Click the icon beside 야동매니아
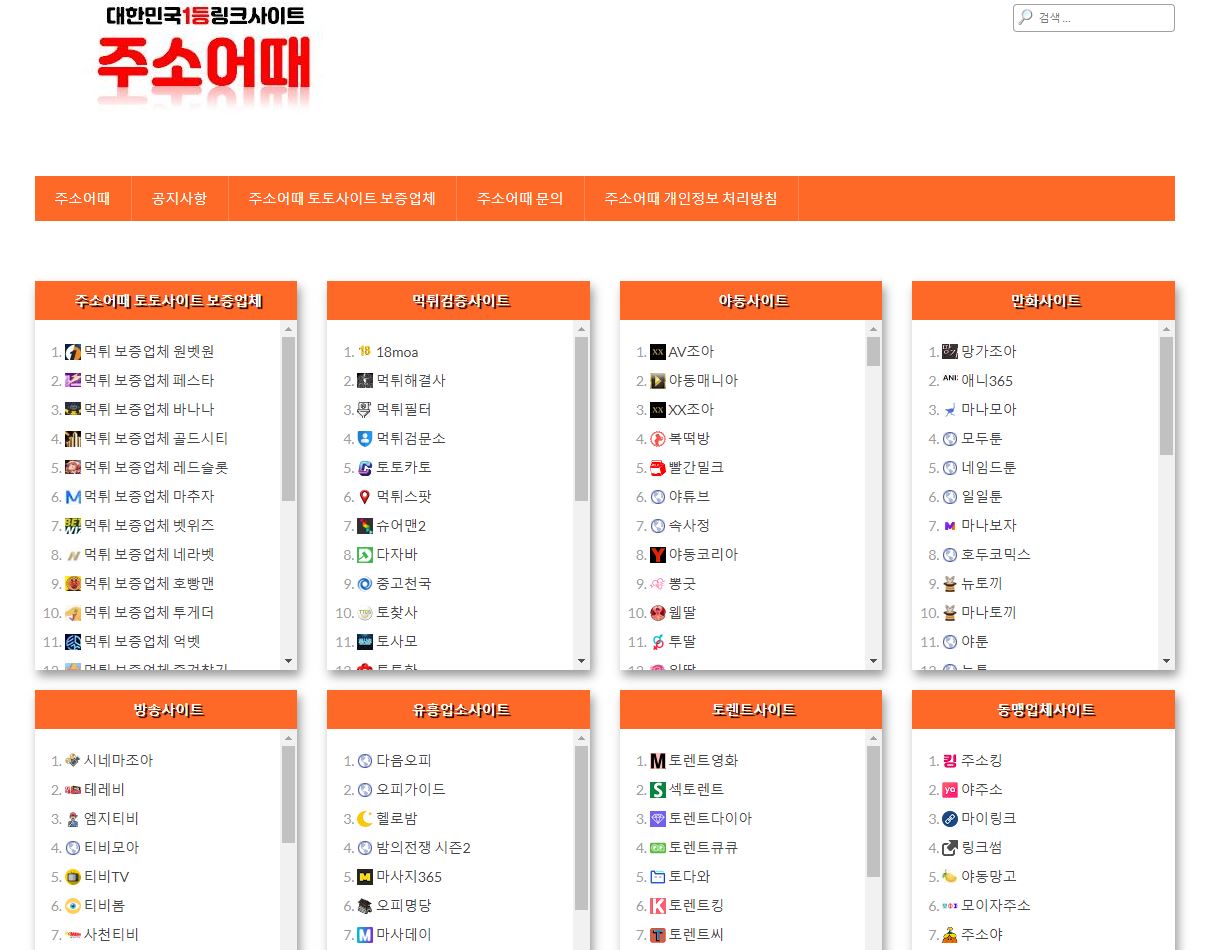 click(658, 381)
